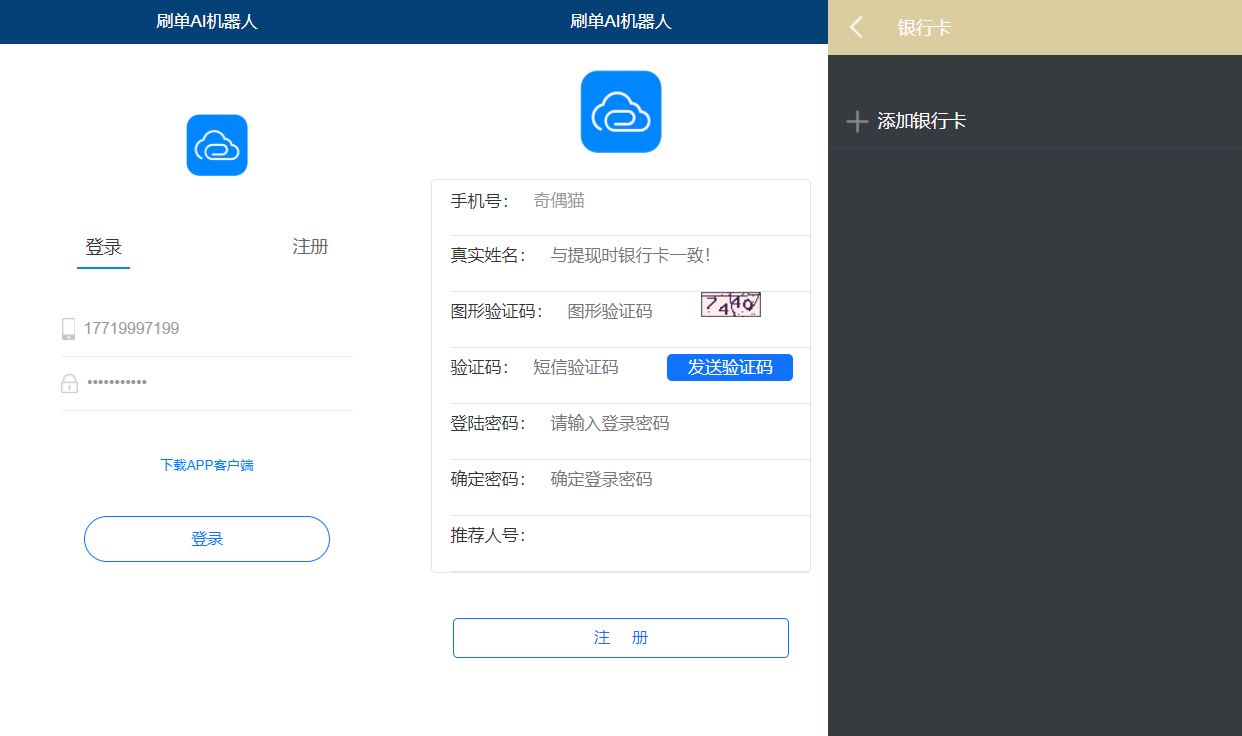Click the 登陆密码： label

pos(489,424)
